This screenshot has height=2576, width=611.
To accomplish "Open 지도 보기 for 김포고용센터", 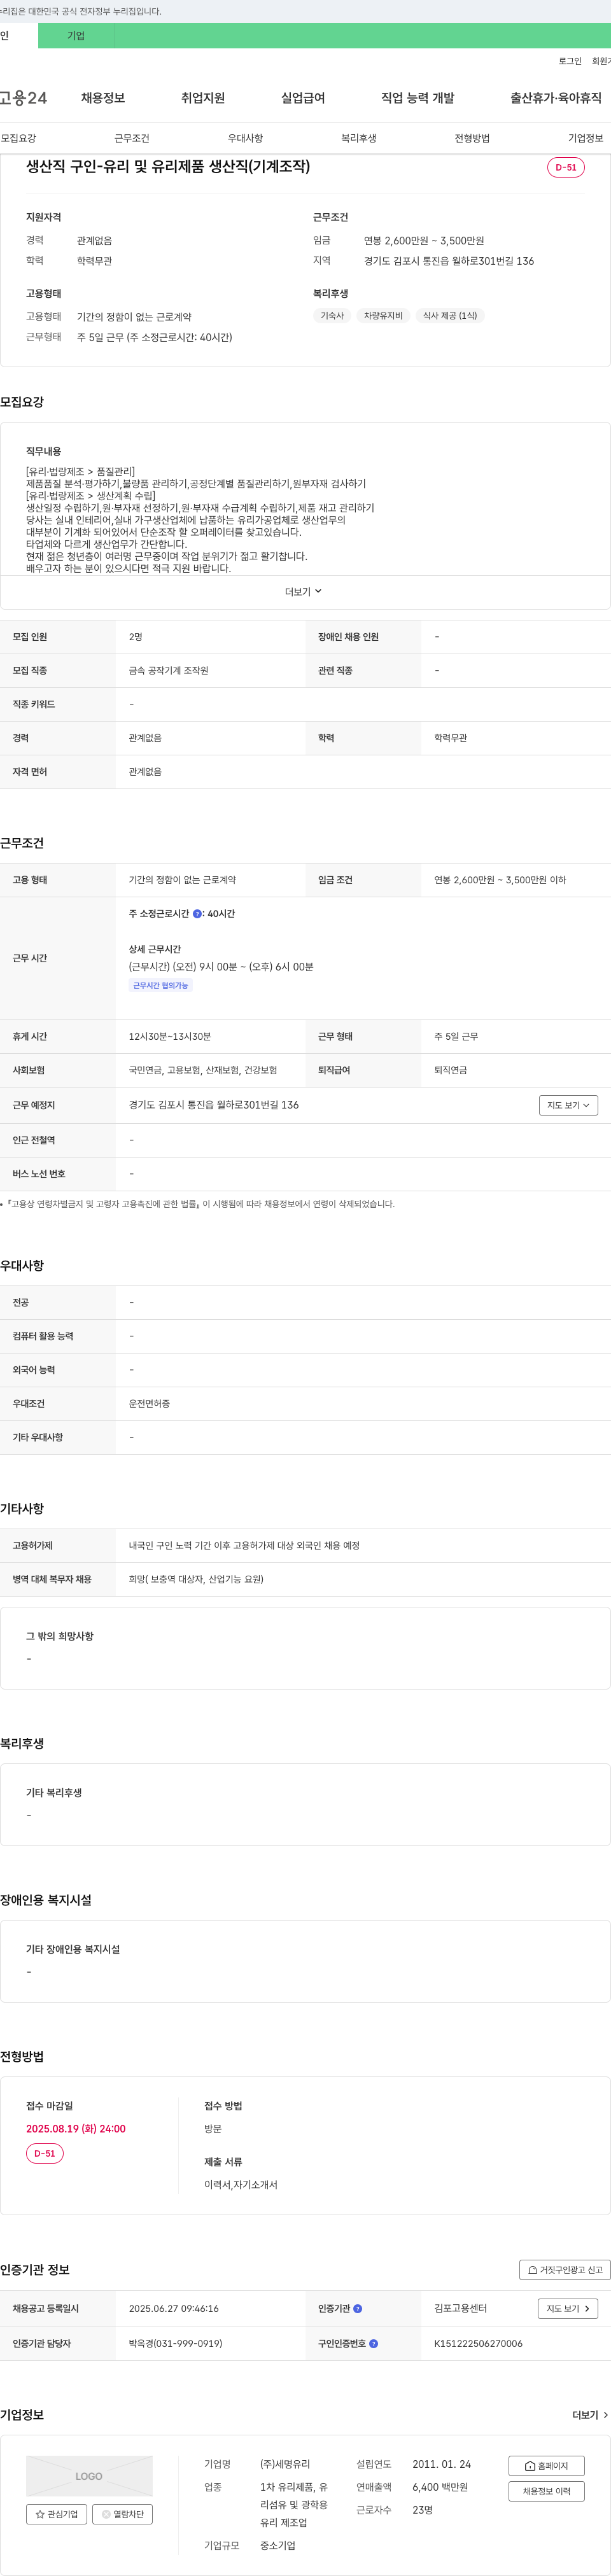I will click(x=568, y=2309).
